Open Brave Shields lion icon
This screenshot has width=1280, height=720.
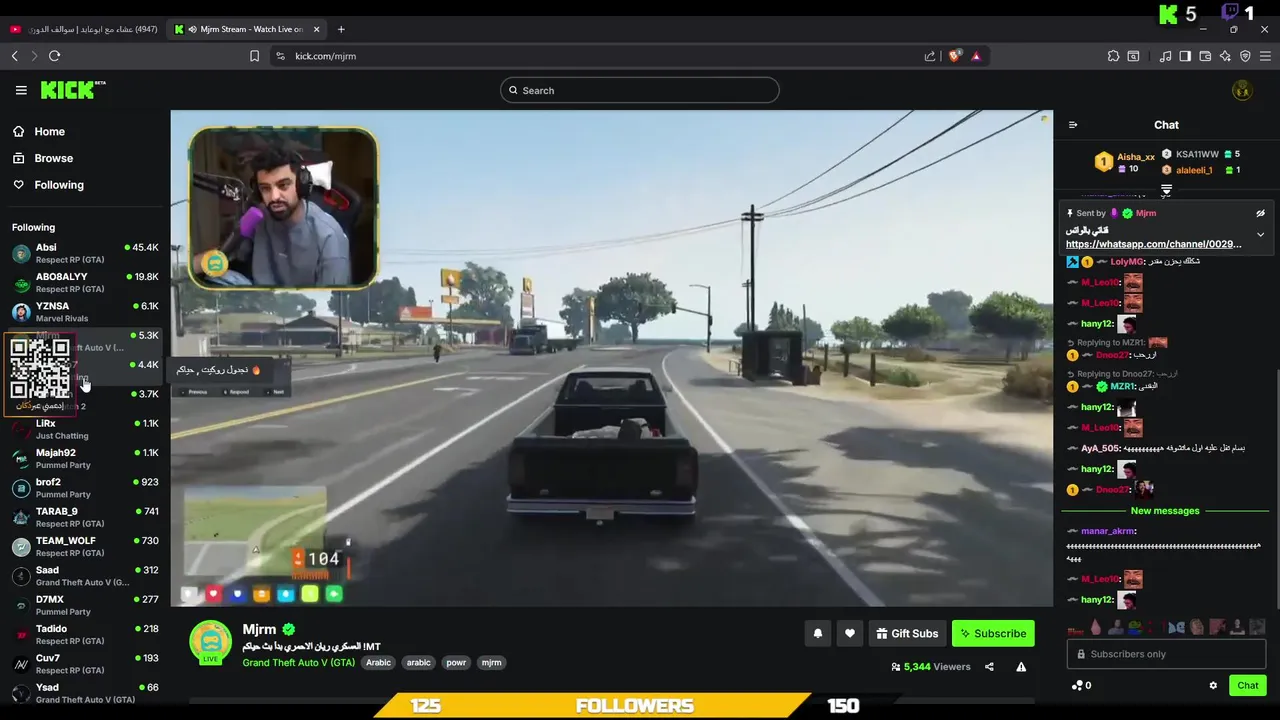[954, 56]
